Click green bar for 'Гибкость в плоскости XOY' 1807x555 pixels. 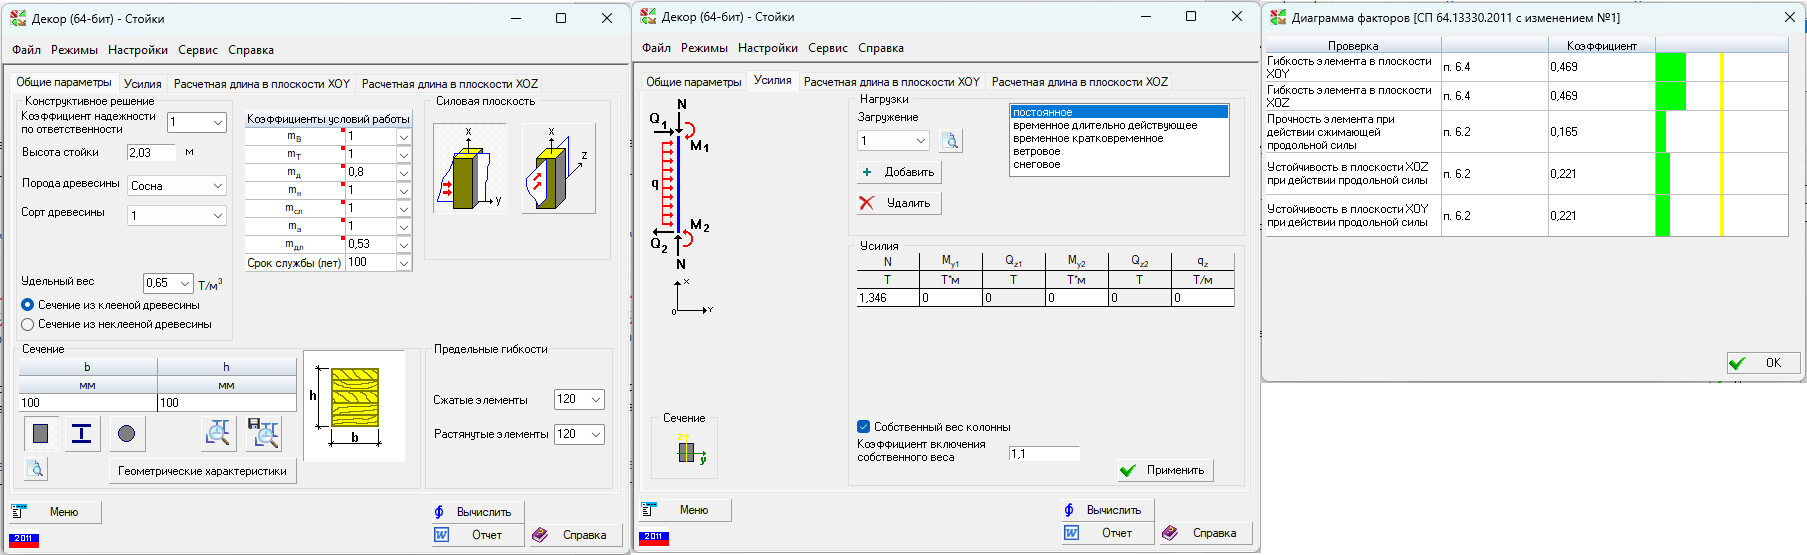point(1670,67)
